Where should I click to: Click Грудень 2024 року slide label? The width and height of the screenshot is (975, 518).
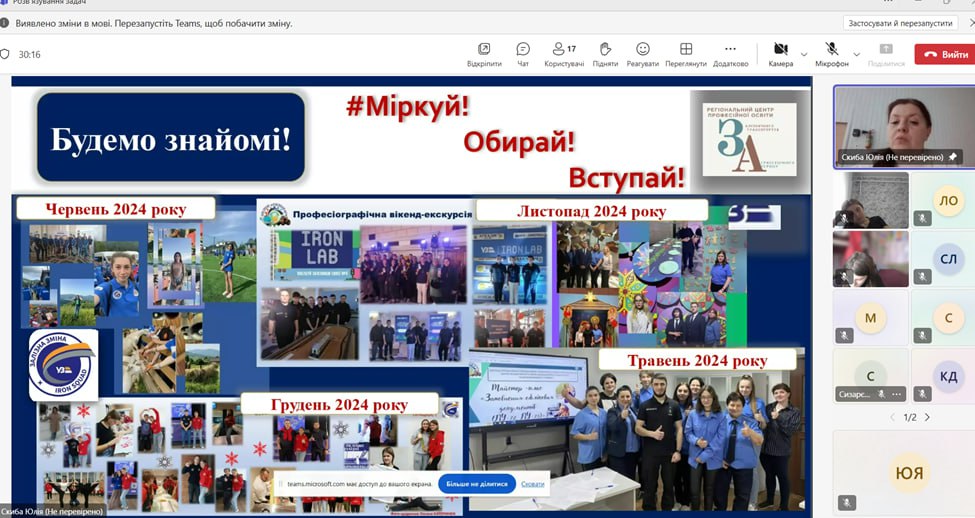(x=340, y=405)
